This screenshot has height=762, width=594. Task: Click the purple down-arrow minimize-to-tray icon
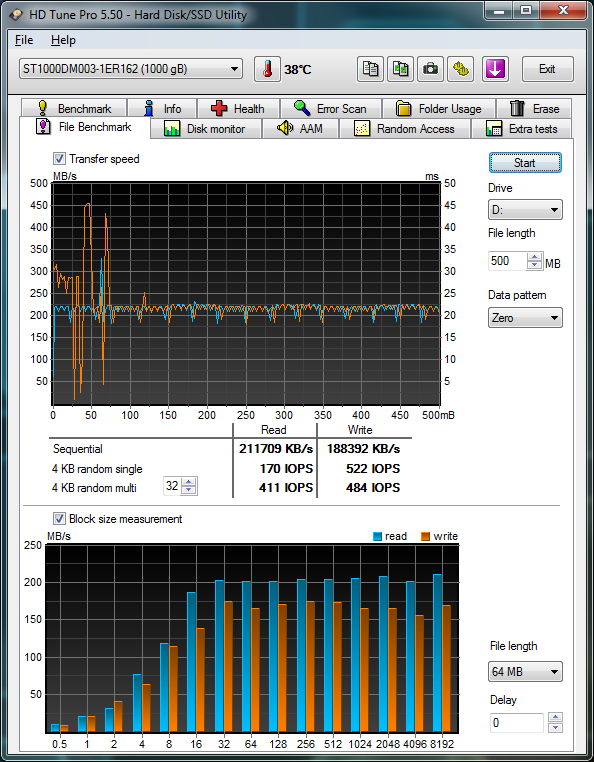coord(495,69)
